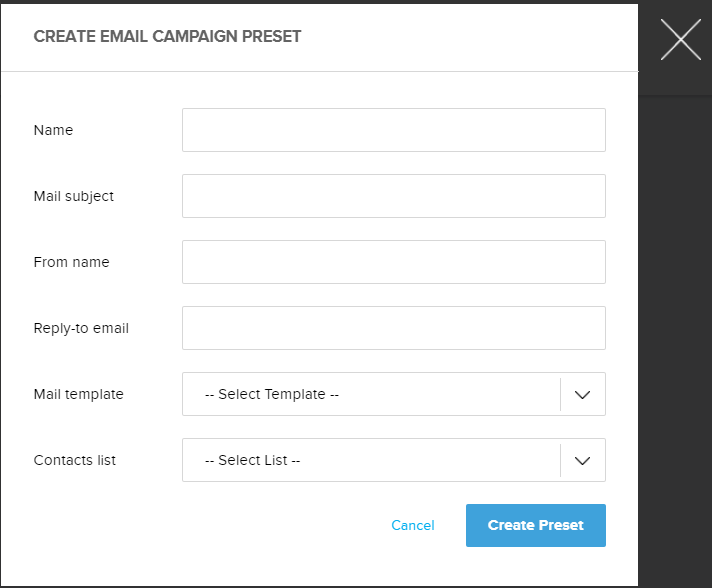Click the Reply-to email label
This screenshot has width=712, height=588.
coord(81,328)
